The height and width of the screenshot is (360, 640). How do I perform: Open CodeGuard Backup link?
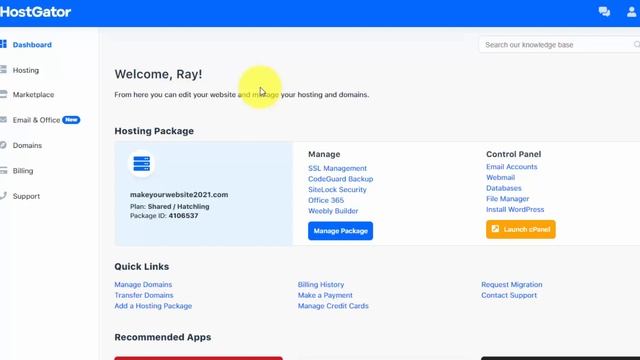(340, 179)
